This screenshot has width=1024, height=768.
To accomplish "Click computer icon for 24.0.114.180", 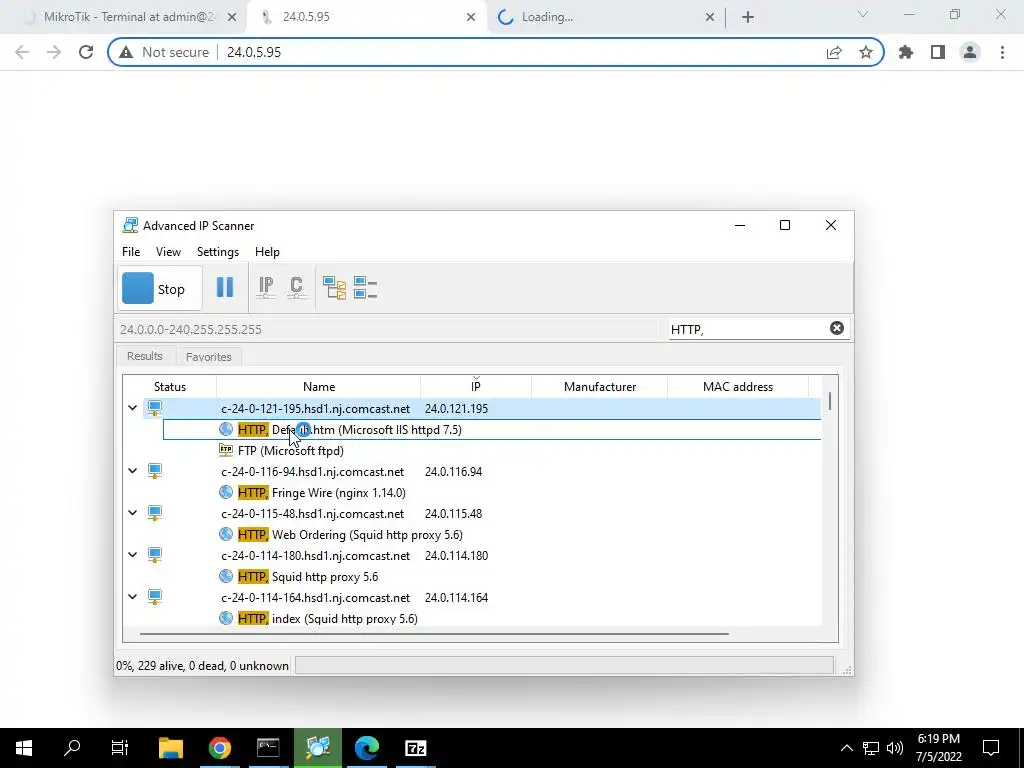I will (x=155, y=554).
